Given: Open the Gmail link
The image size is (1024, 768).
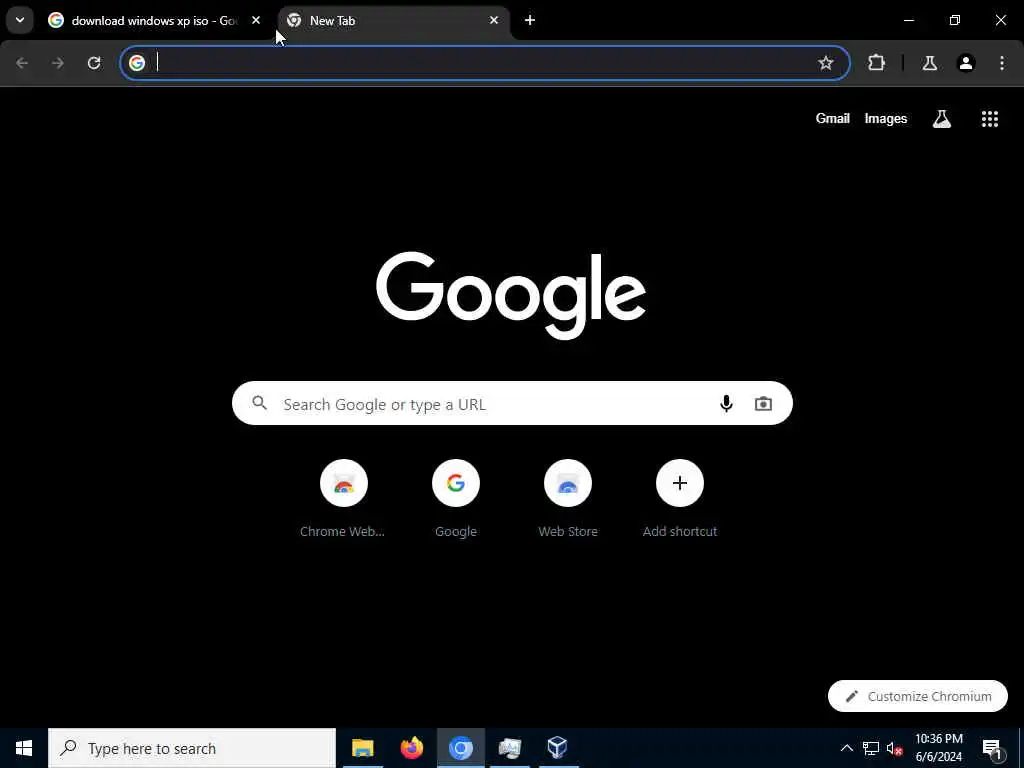Looking at the screenshot, I should point(833,118).
